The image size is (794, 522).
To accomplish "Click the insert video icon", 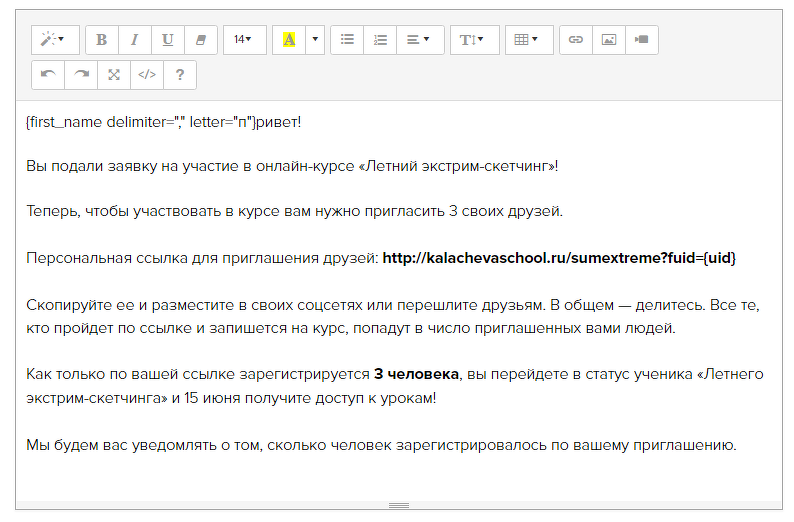I will [x=641, y=40].
